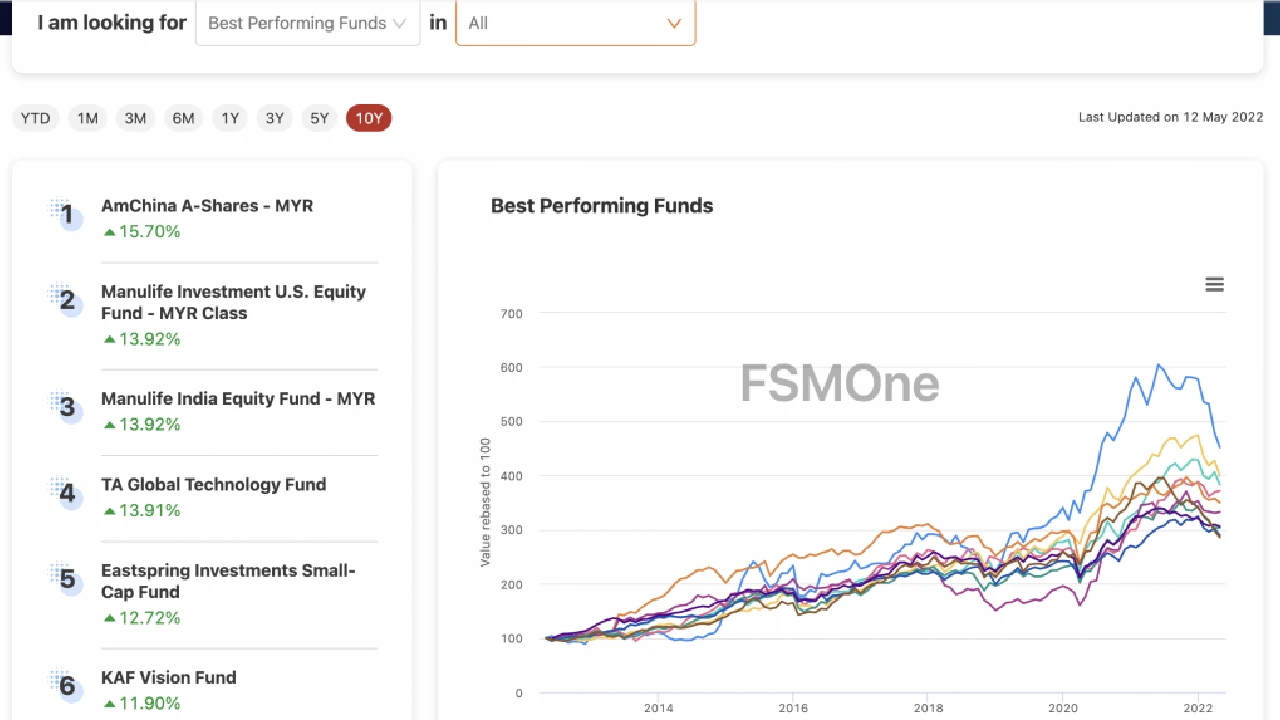Open the 'All' category dropdown
Screen dimensions: 1280x720
pos(575,23)
